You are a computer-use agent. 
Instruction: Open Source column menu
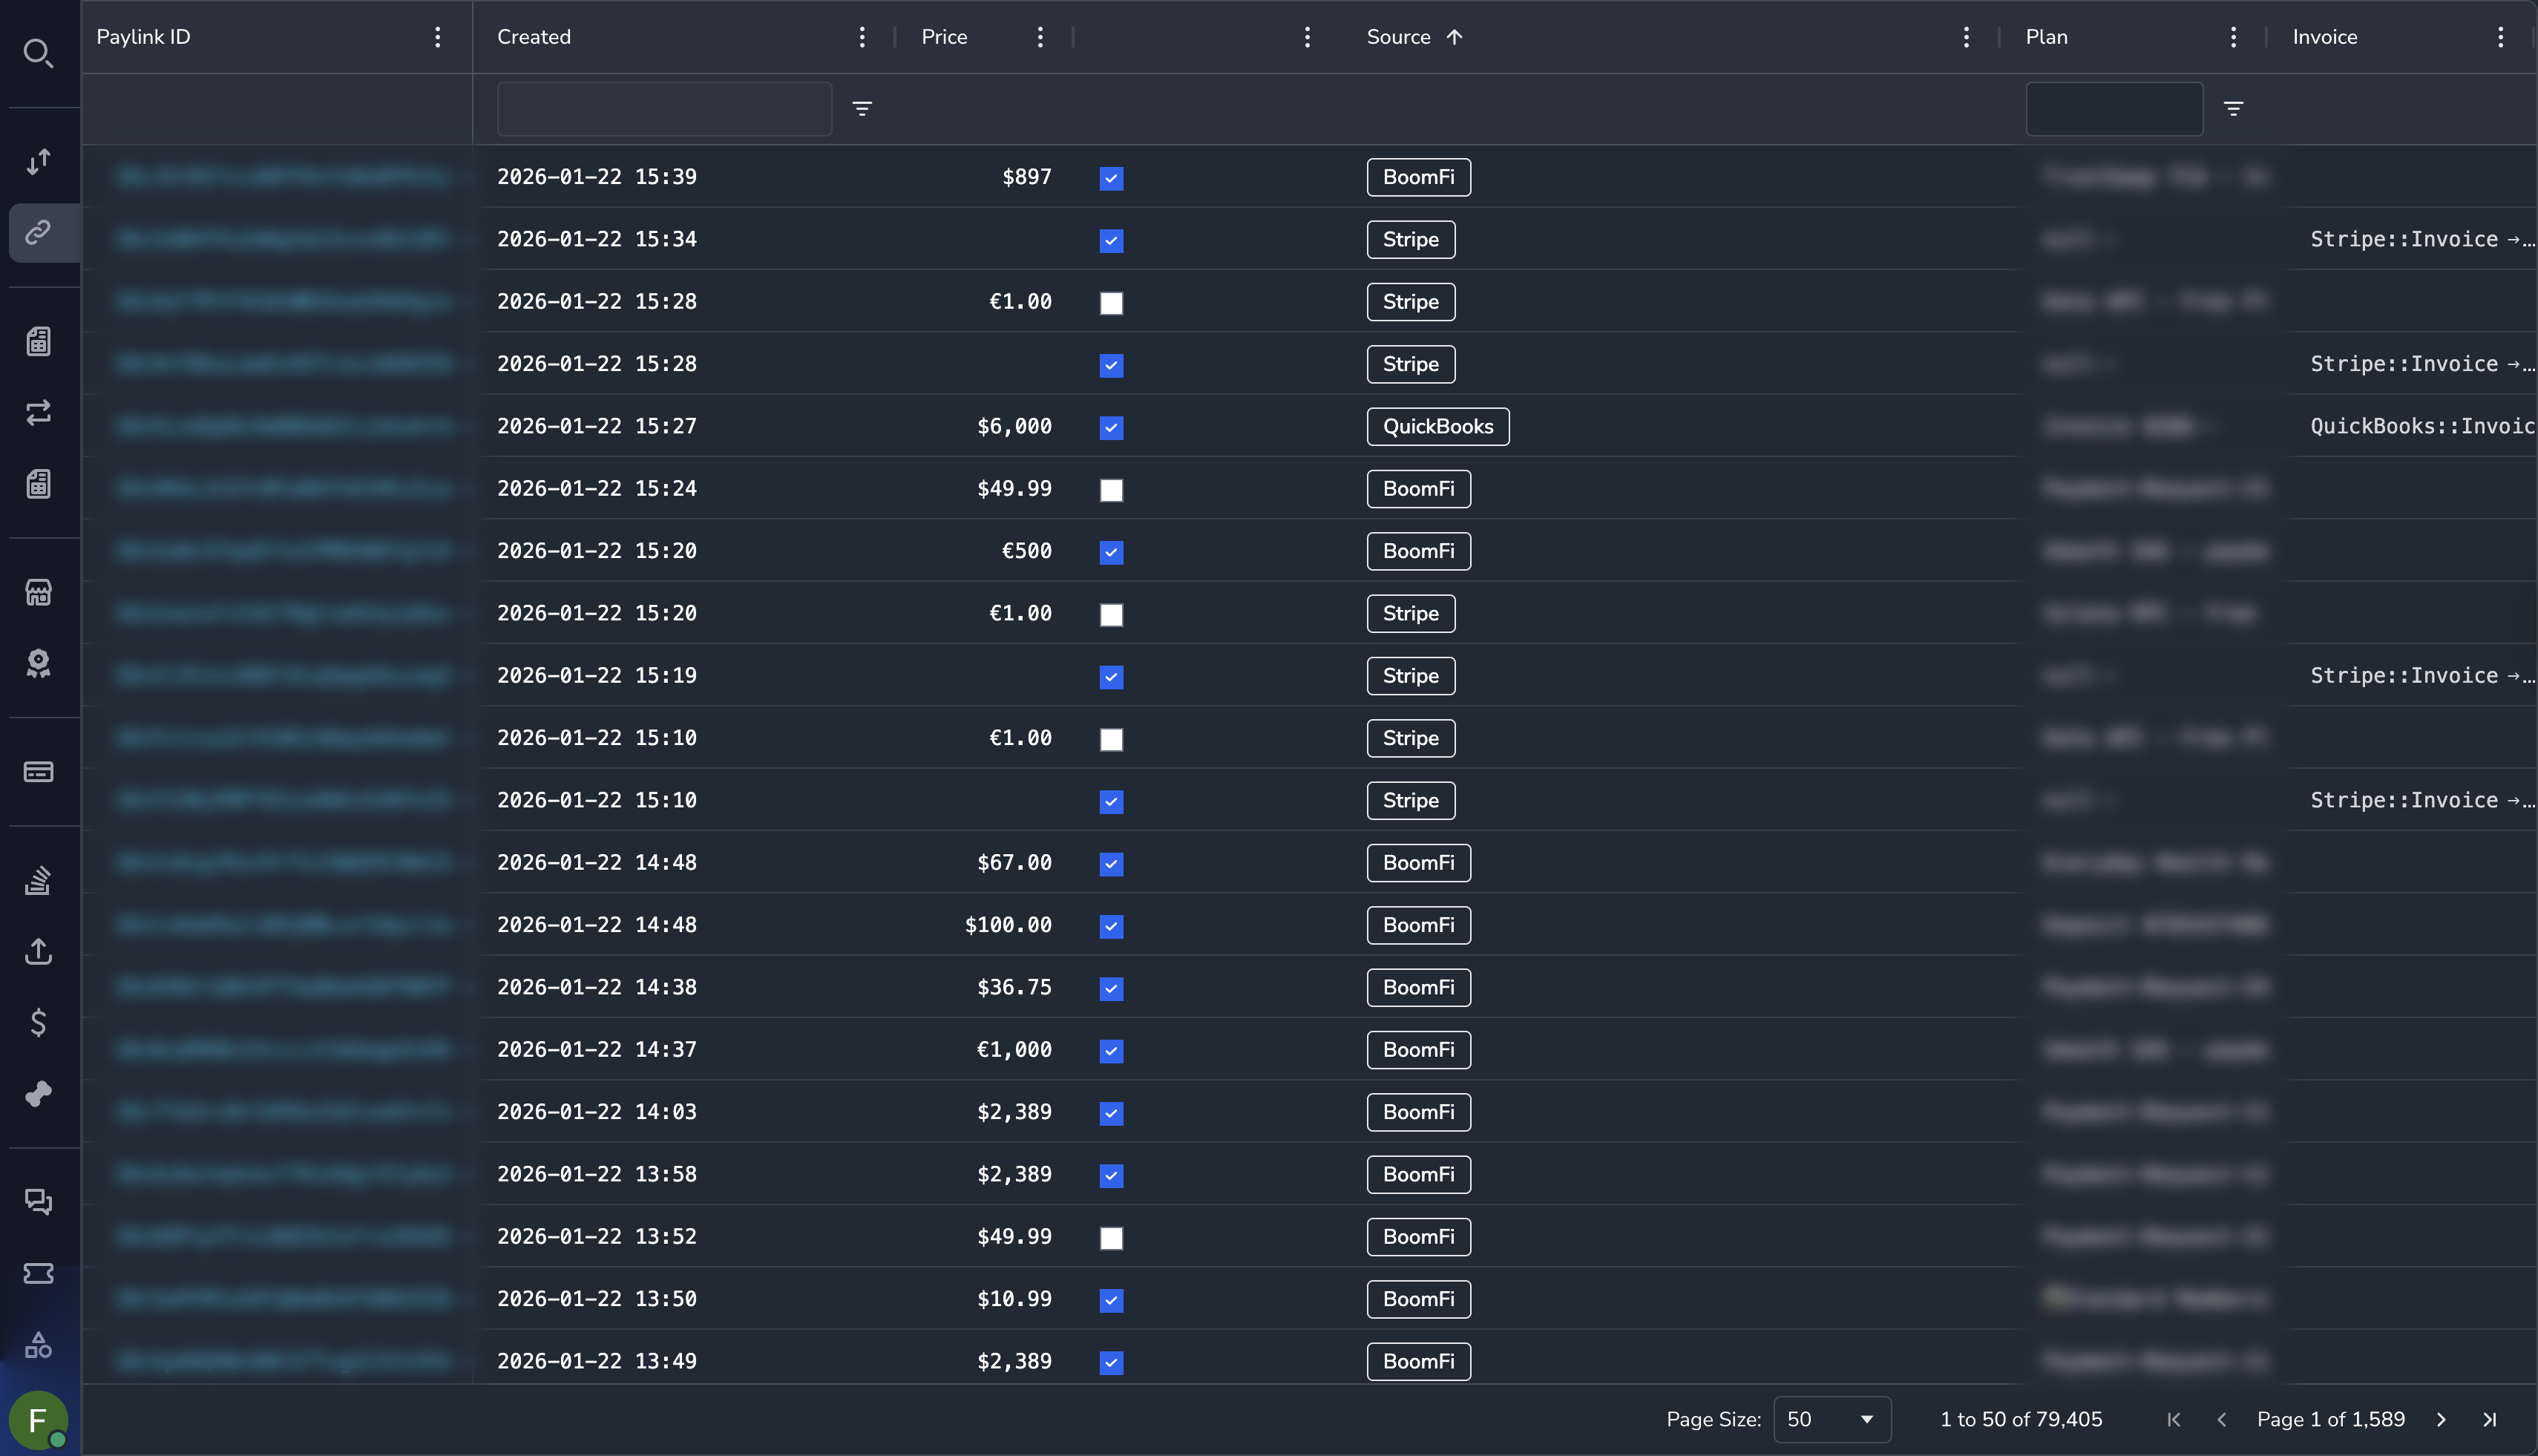pos(1966,37)
